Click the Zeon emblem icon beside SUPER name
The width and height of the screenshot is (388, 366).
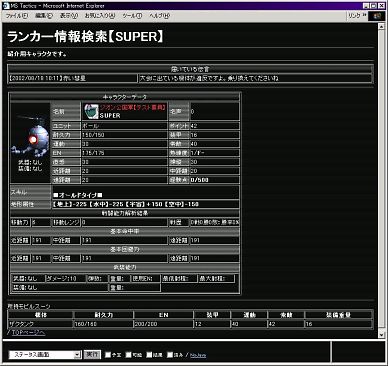(91, 111)
